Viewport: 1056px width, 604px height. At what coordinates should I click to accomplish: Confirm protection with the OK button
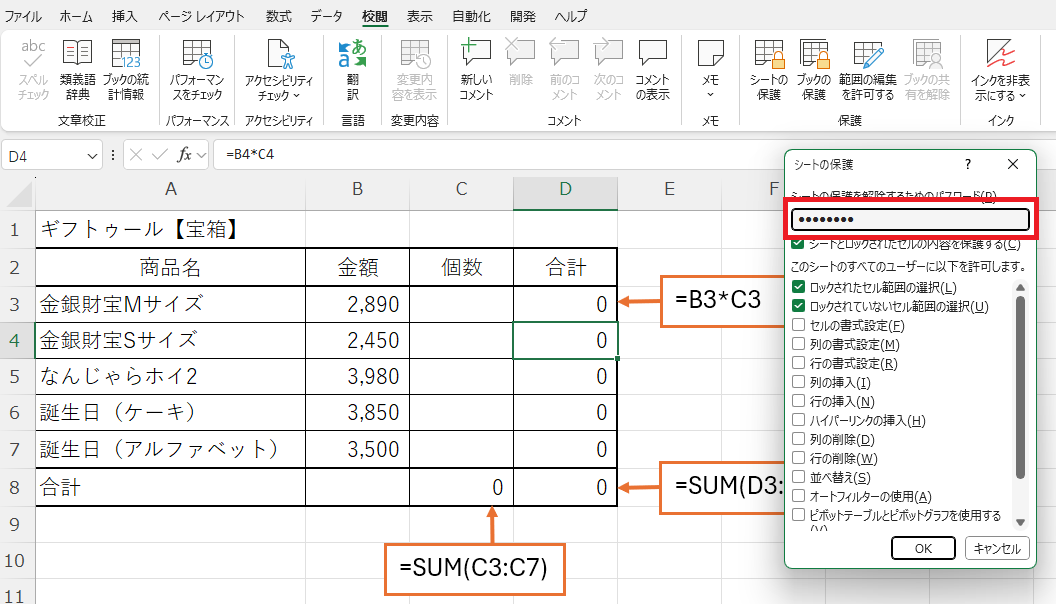tap(923, 548)
